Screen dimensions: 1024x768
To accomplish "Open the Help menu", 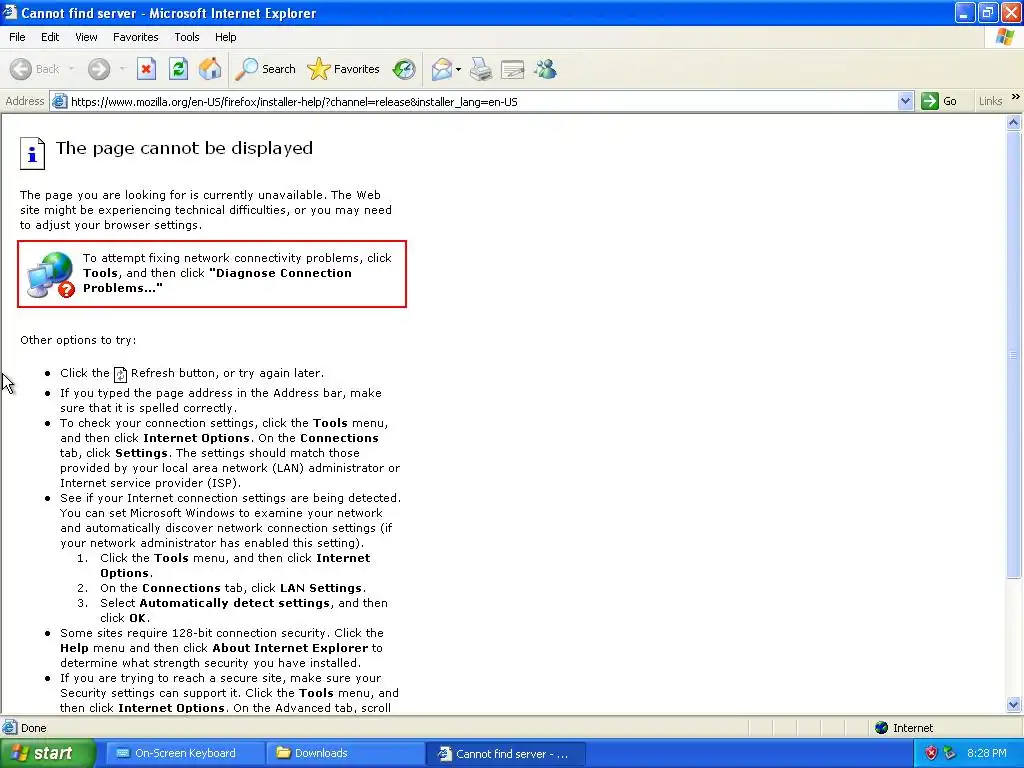I will pos(225,37).
